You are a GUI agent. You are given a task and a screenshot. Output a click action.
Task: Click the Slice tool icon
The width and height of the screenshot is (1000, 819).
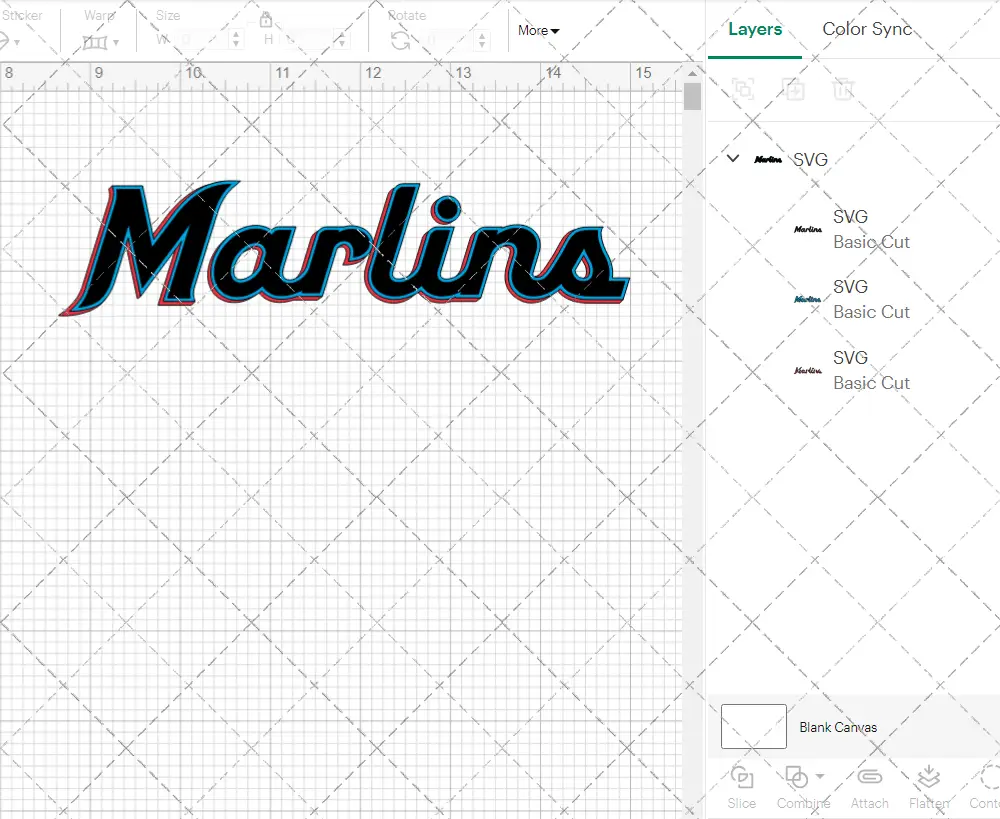(742, 777)
